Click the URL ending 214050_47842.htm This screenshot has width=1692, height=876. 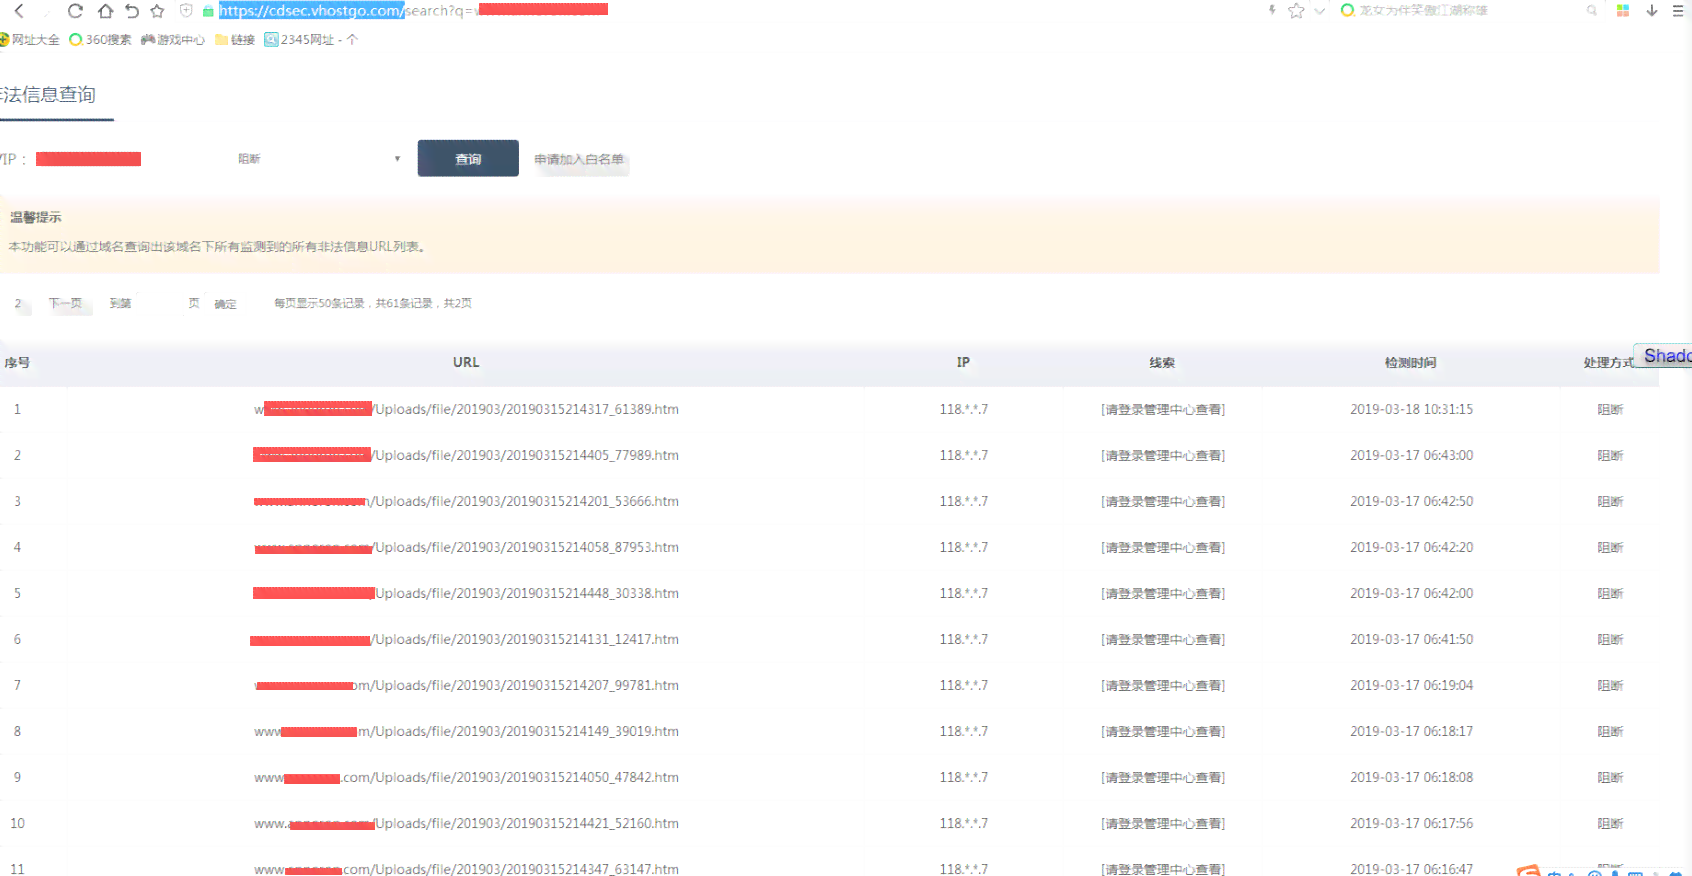coord(466,777)
